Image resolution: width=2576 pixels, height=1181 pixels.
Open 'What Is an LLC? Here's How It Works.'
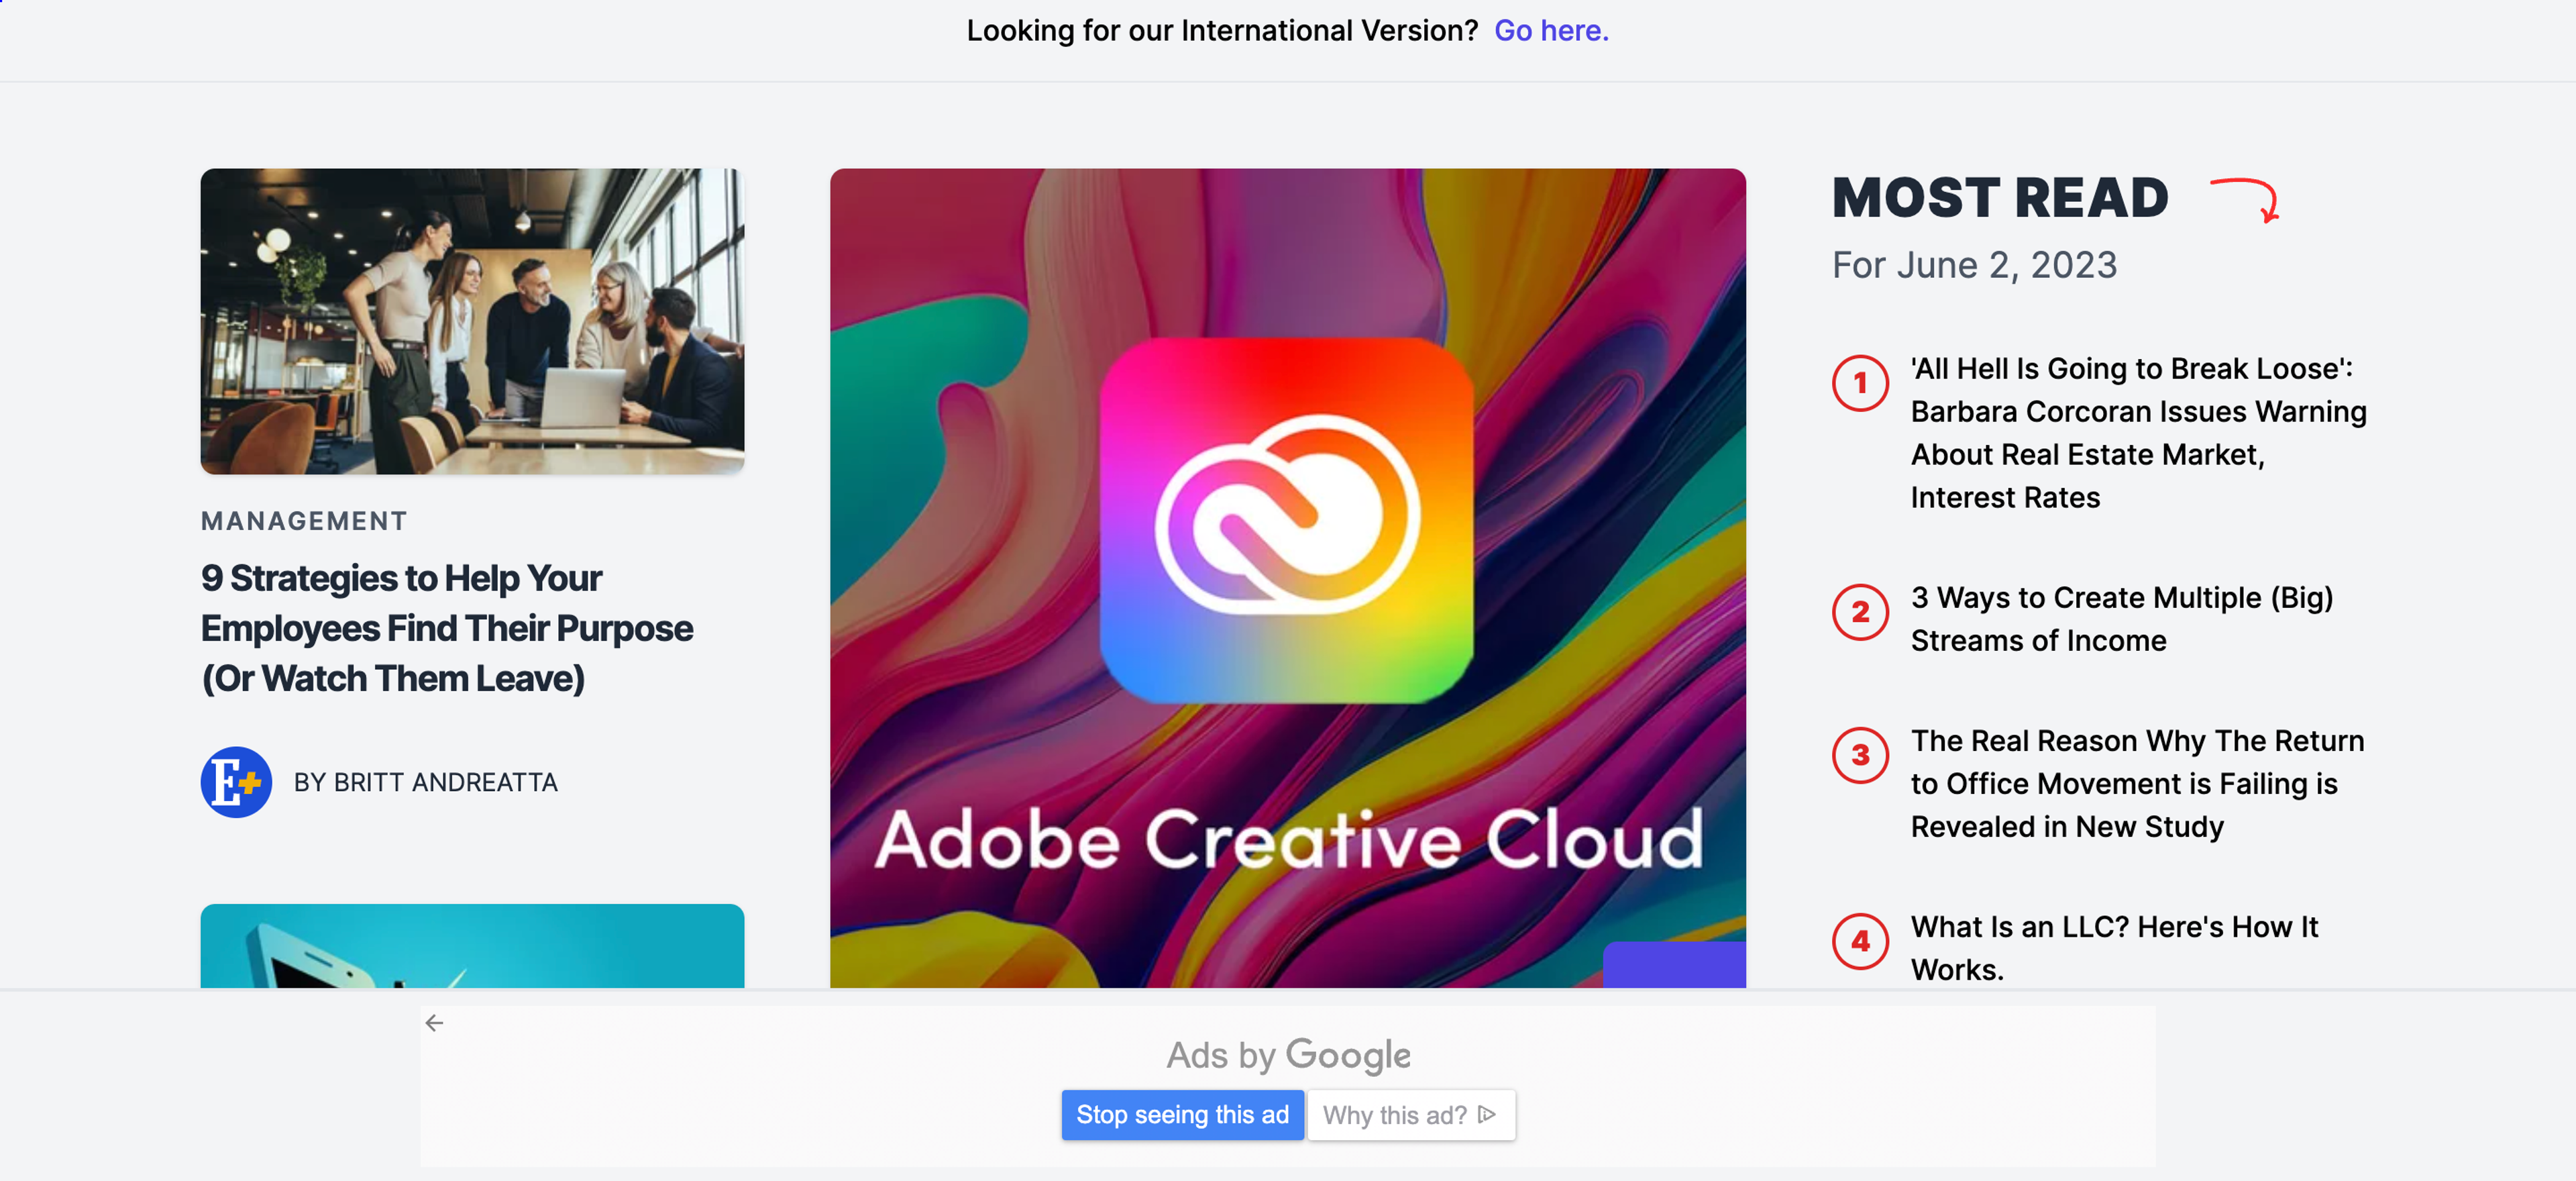click(2114, 948)
